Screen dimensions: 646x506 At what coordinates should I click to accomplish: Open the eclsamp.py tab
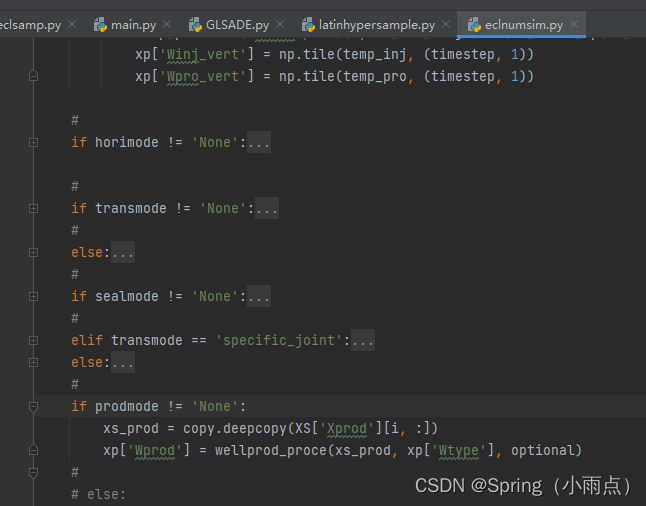pyautogui.click(x=30, y=25)
